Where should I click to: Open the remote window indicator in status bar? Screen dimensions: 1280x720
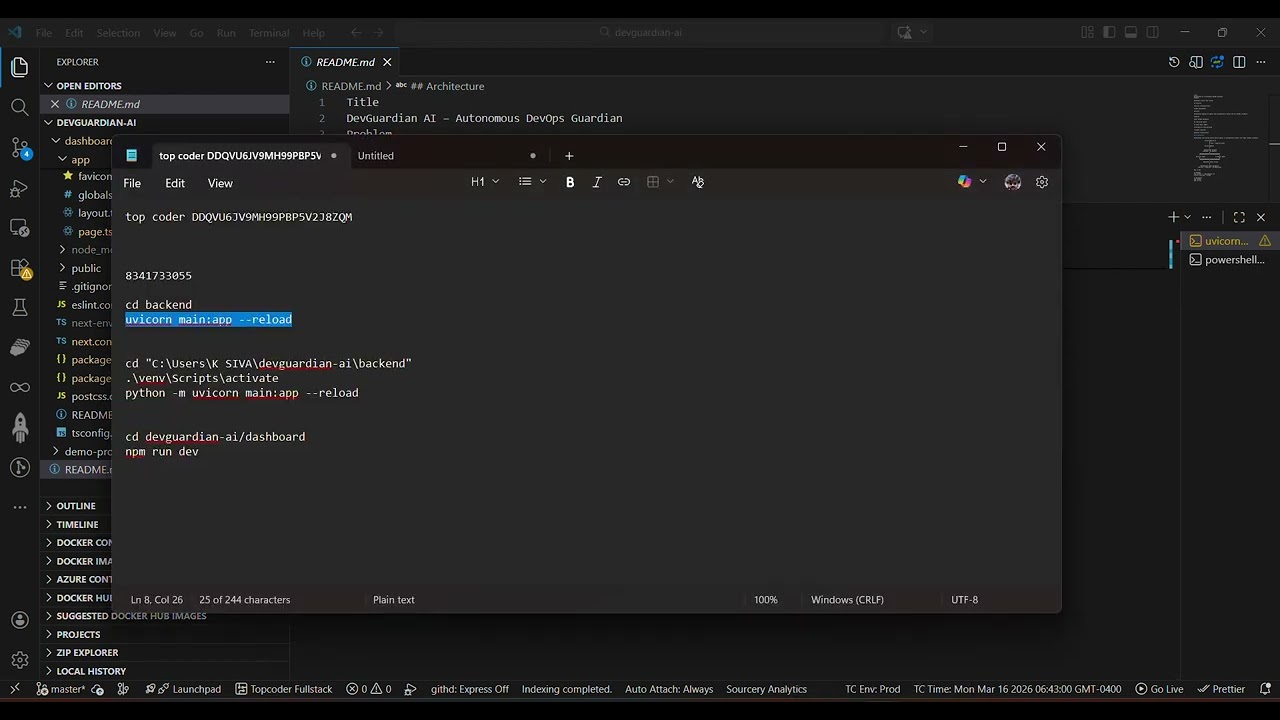pos(15,689)
